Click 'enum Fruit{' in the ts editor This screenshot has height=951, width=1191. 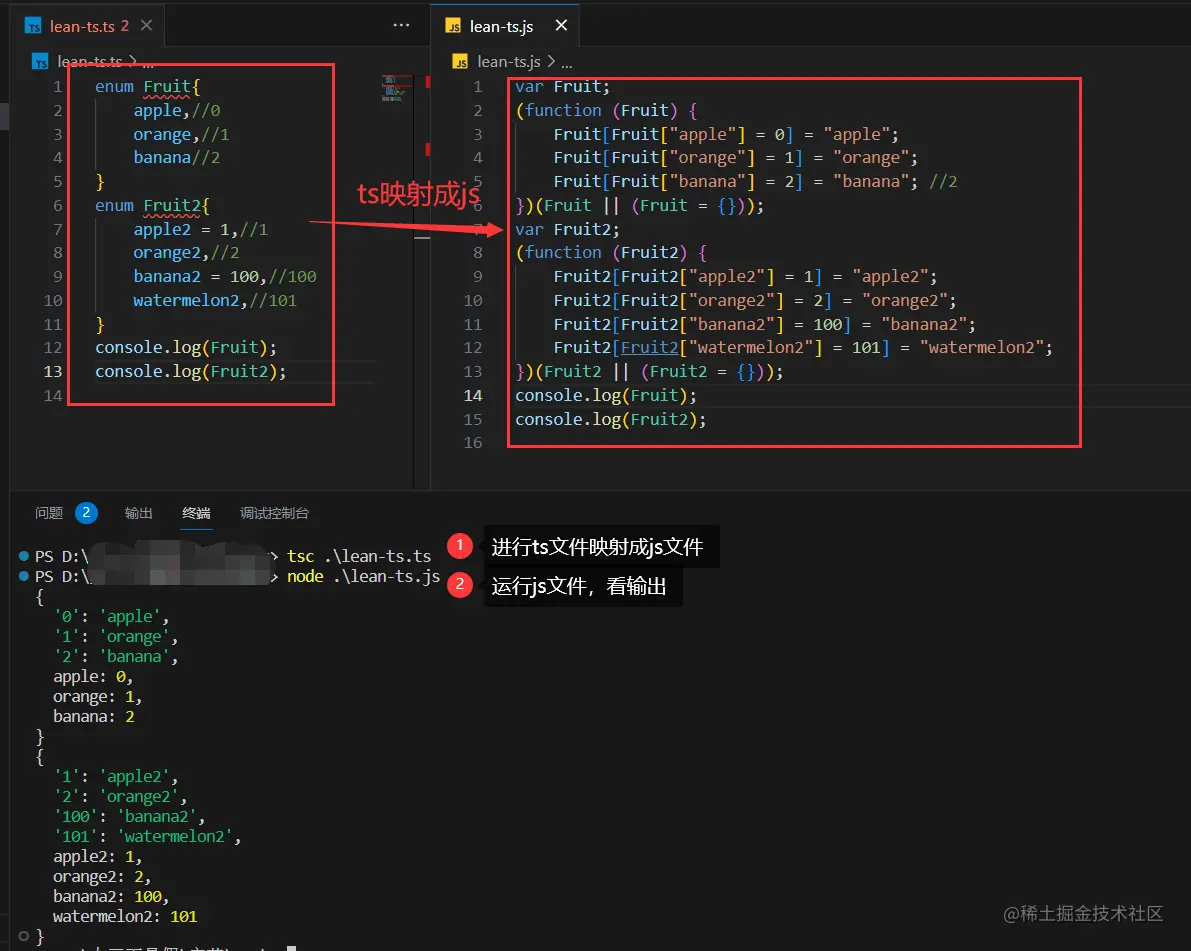147,87
